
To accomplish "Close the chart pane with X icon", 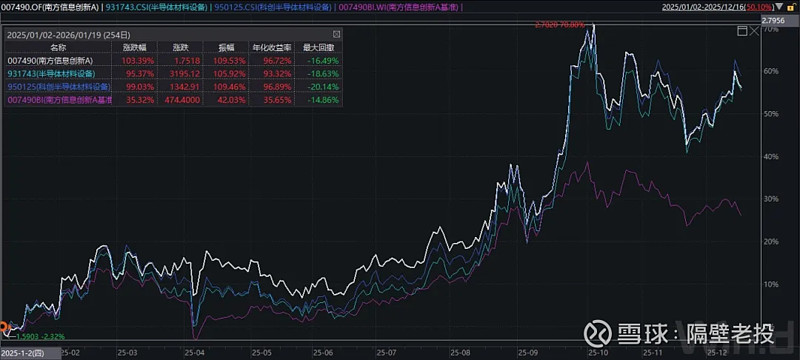I will [x=755, y=32].
